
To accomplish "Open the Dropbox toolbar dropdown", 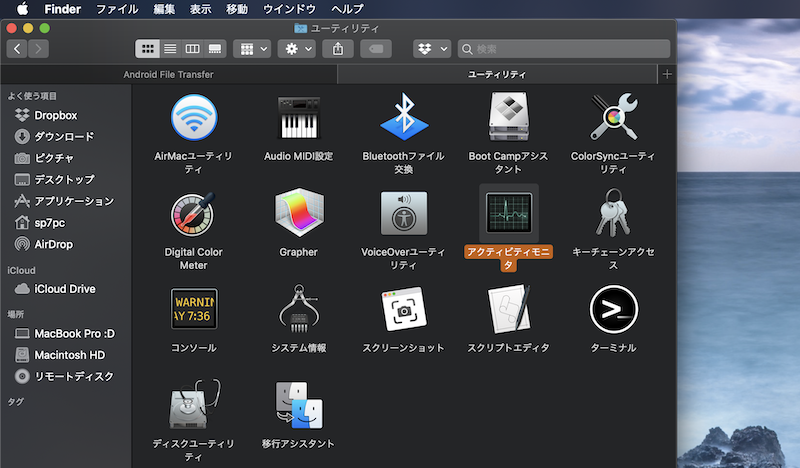I will (431, 48).
